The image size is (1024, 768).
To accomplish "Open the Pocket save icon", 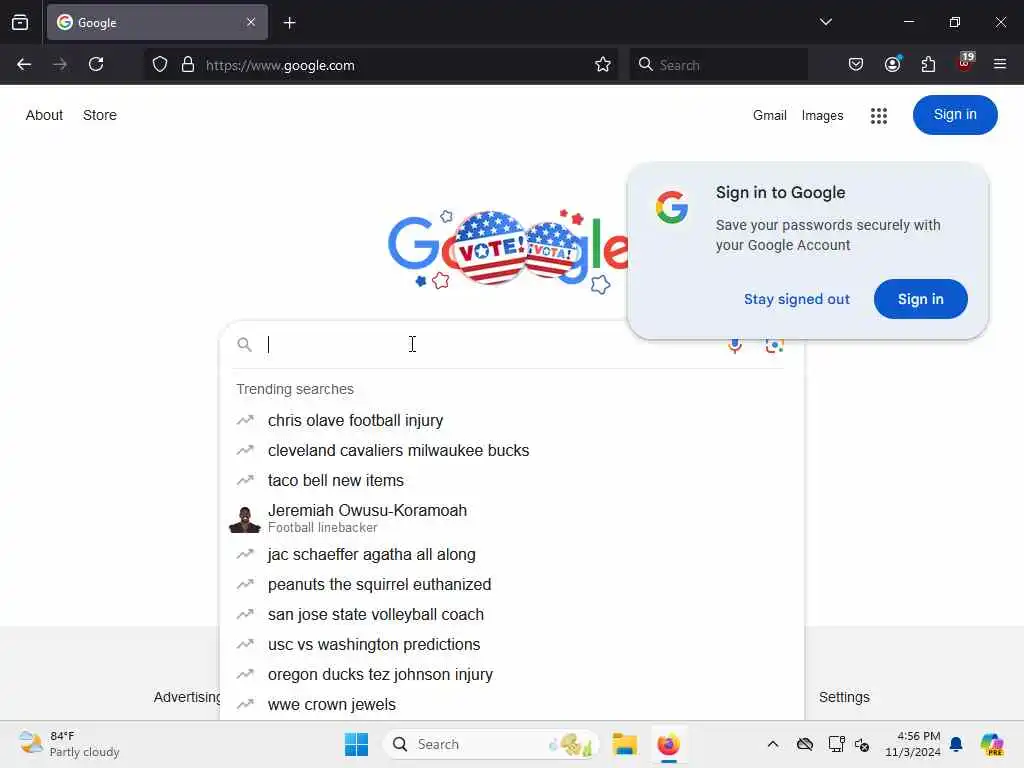I will coord(856,65).
